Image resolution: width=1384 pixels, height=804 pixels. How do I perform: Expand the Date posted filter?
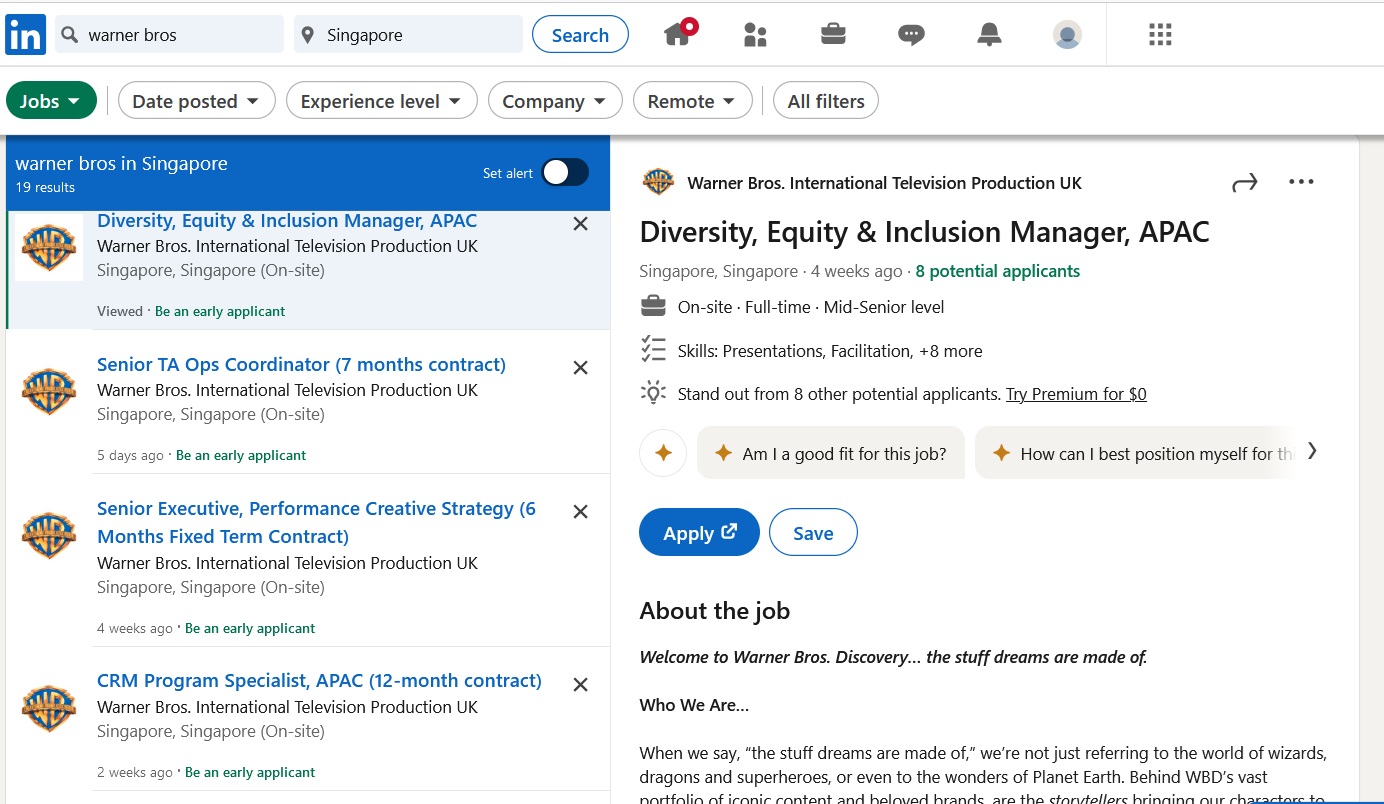pos(196,100)
